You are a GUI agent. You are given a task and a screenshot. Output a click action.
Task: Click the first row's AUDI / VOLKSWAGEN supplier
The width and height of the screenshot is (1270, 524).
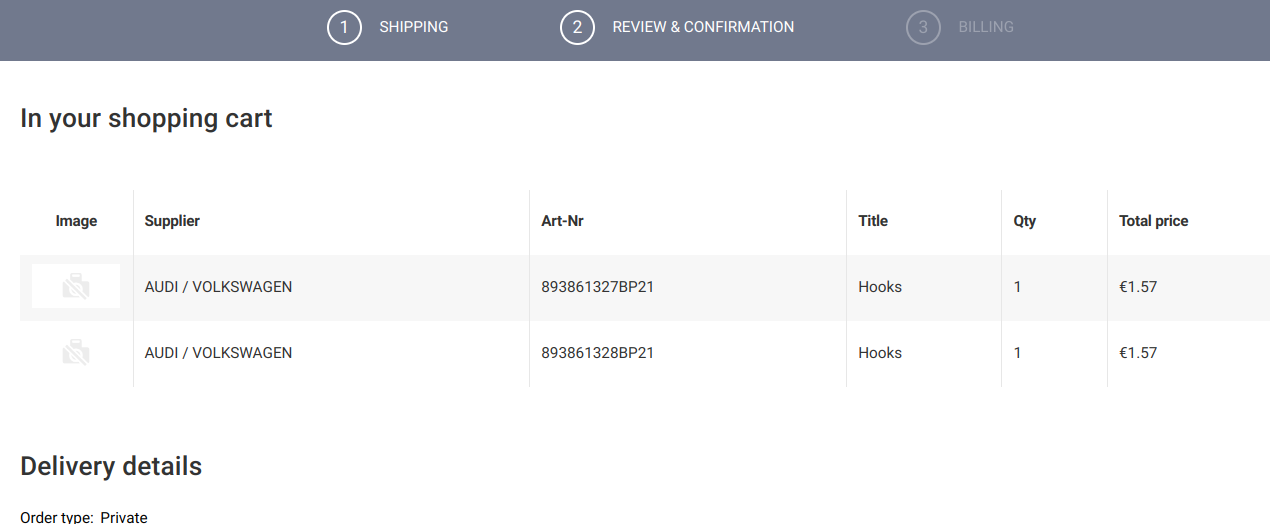click(x=218, y=287)
